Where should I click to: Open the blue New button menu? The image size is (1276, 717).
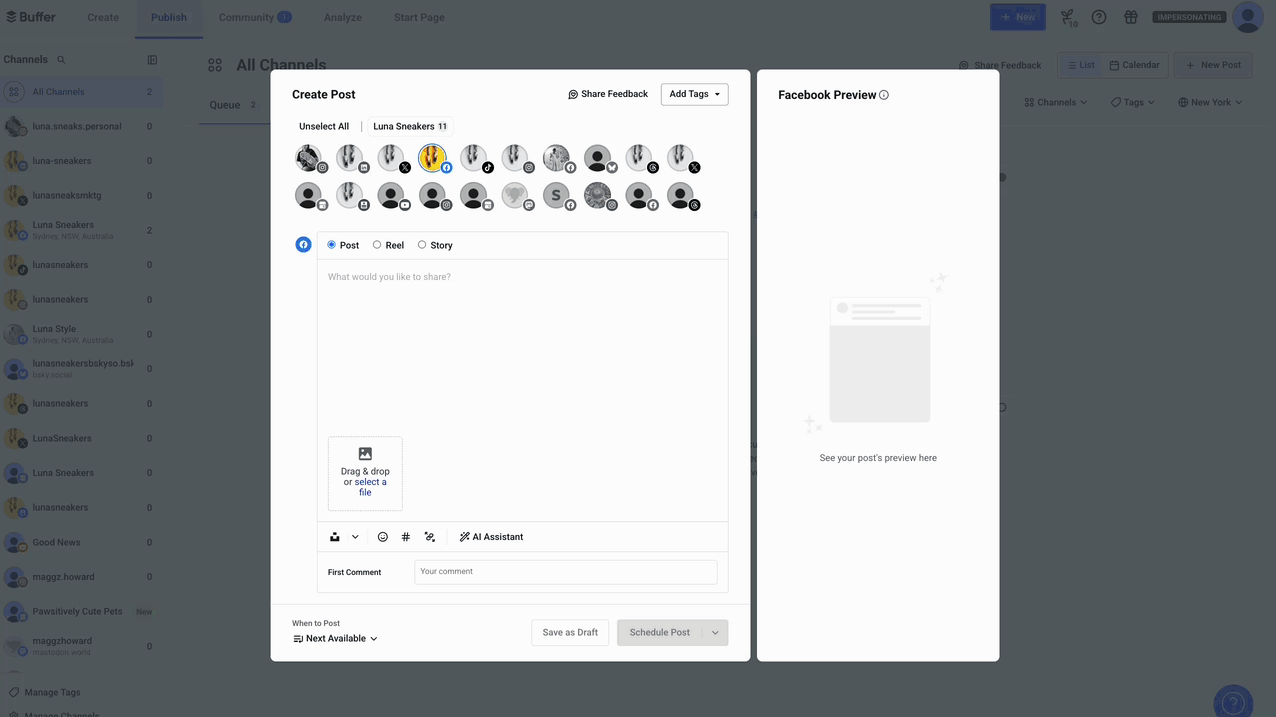coord(1018,17)
